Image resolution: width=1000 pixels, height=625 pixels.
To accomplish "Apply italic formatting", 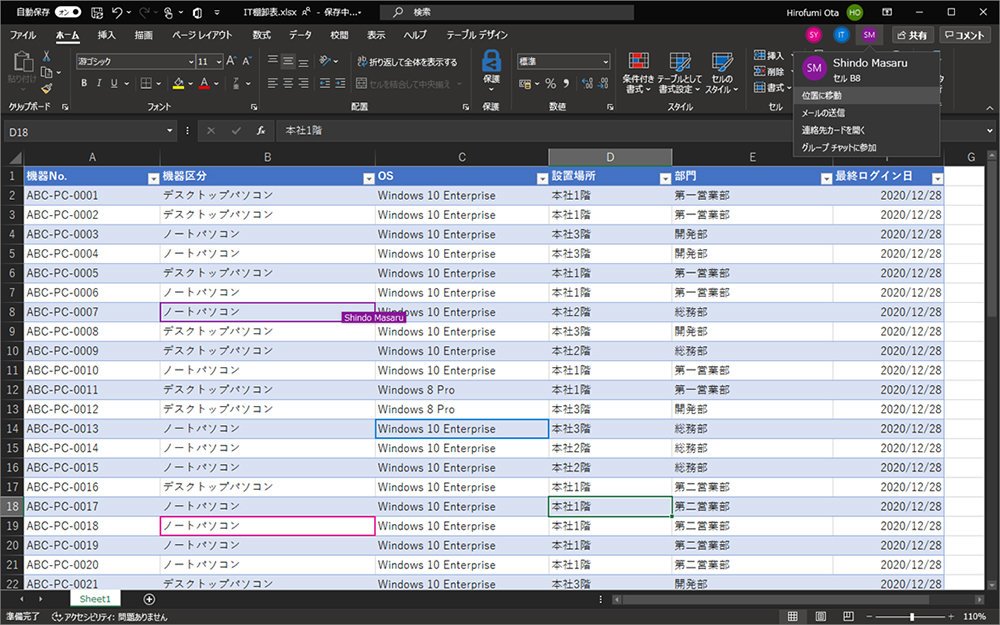I will point(99,83).
